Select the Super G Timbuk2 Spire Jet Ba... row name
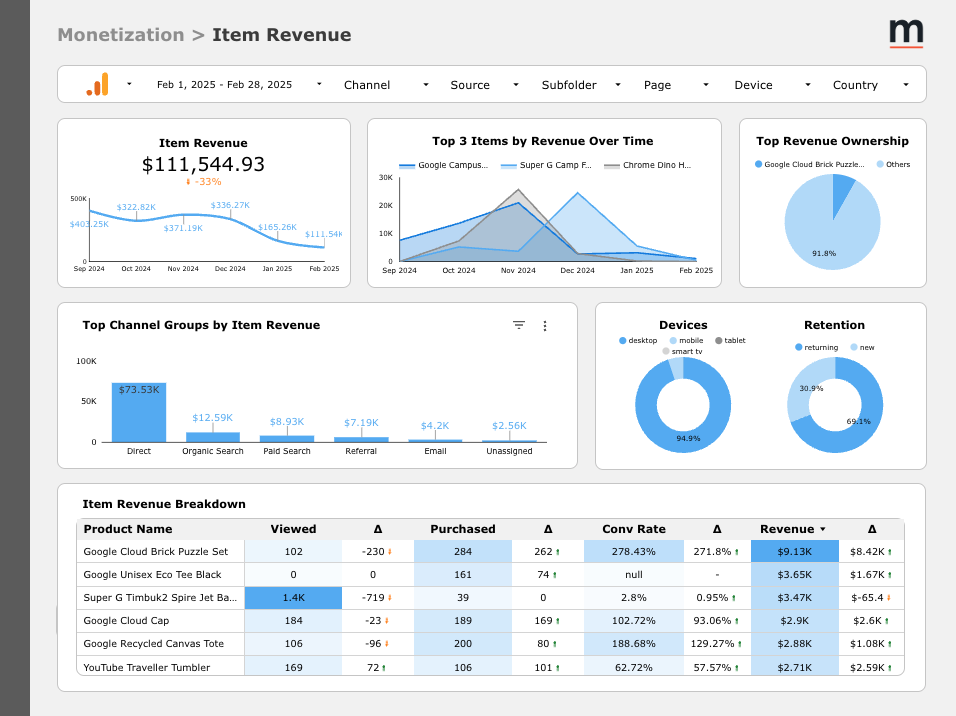Viewport: 956px width, 716px height. click(x=160, y=598)
